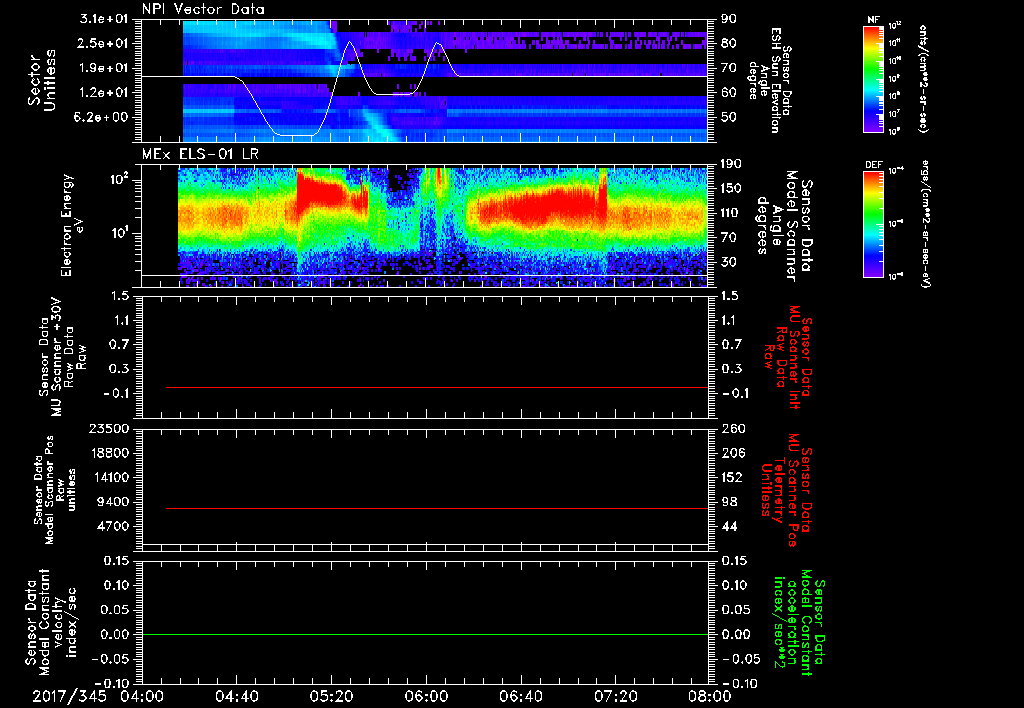Screen dimensions: 1024x708
Task: Click the "190" scanner angle tick label
Action: 731,164
